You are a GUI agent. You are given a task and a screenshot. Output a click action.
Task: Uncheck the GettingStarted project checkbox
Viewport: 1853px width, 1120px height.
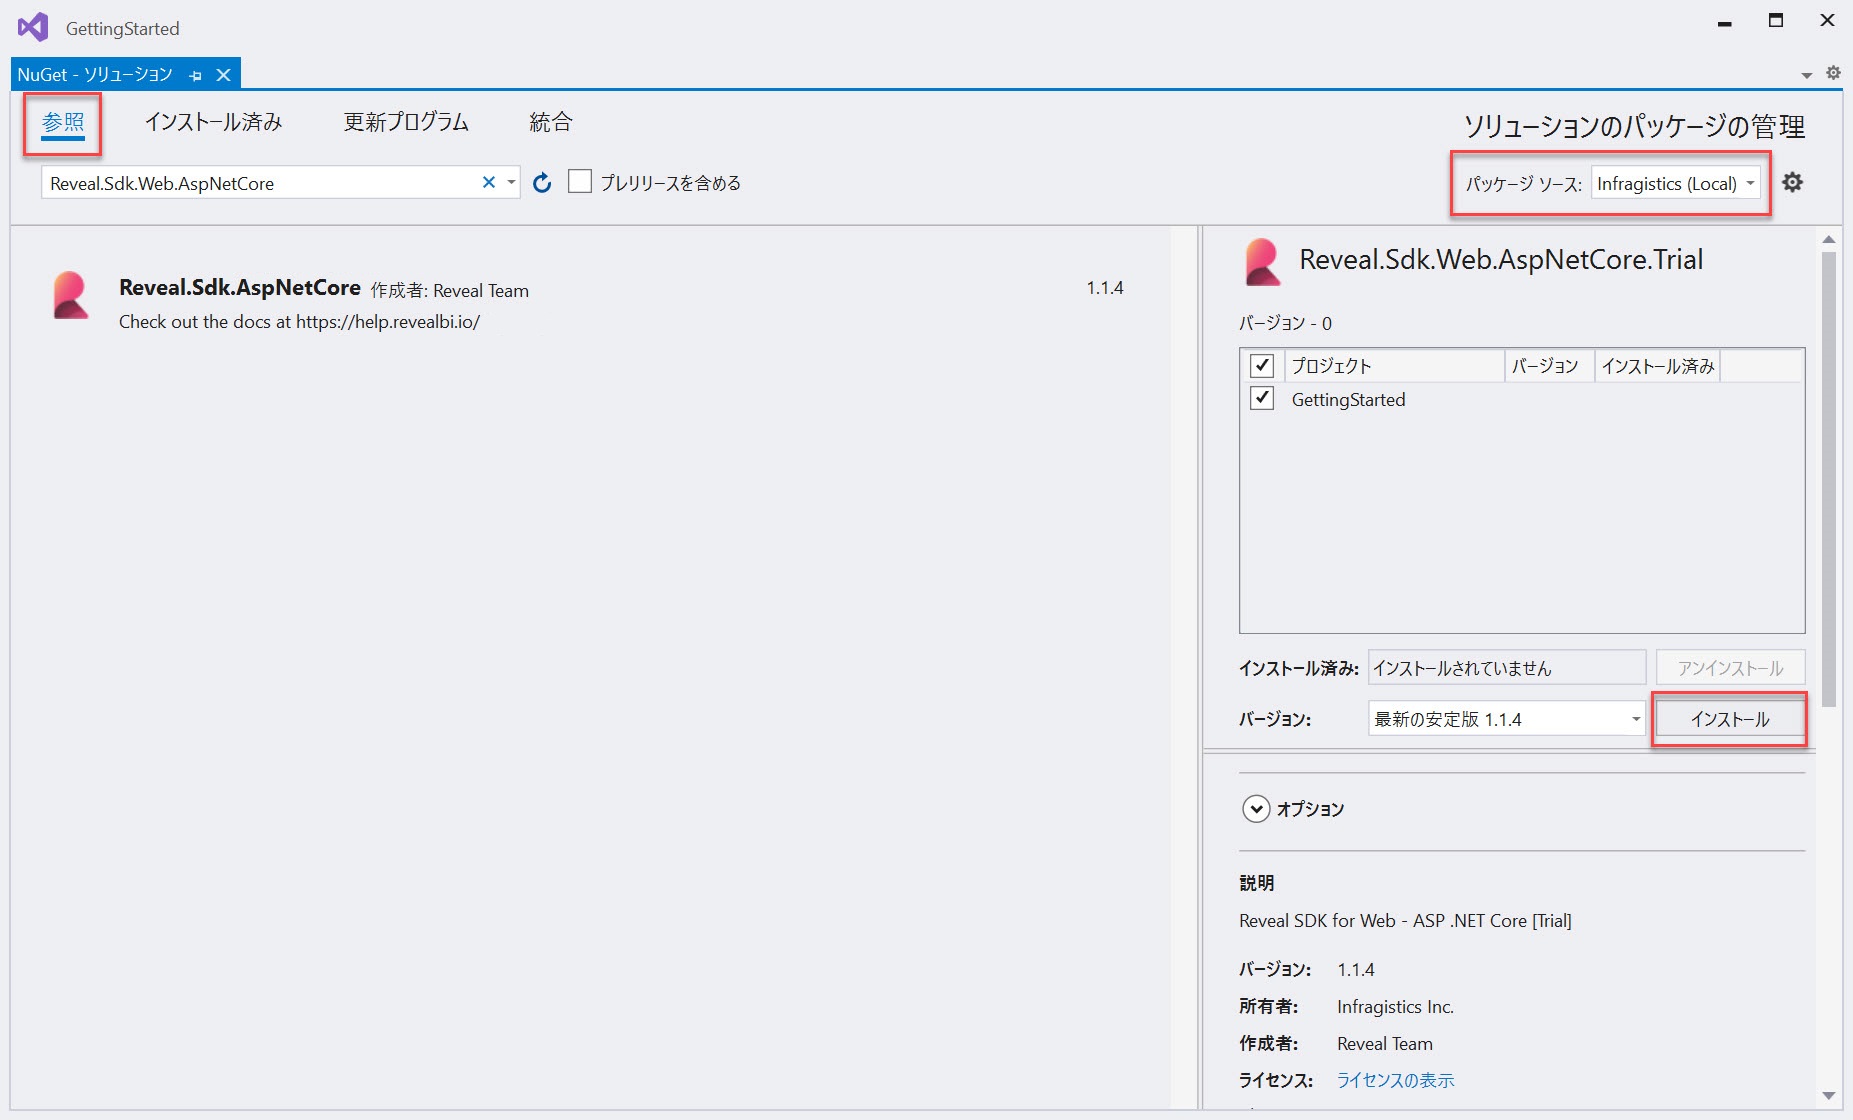[1262, 398]
